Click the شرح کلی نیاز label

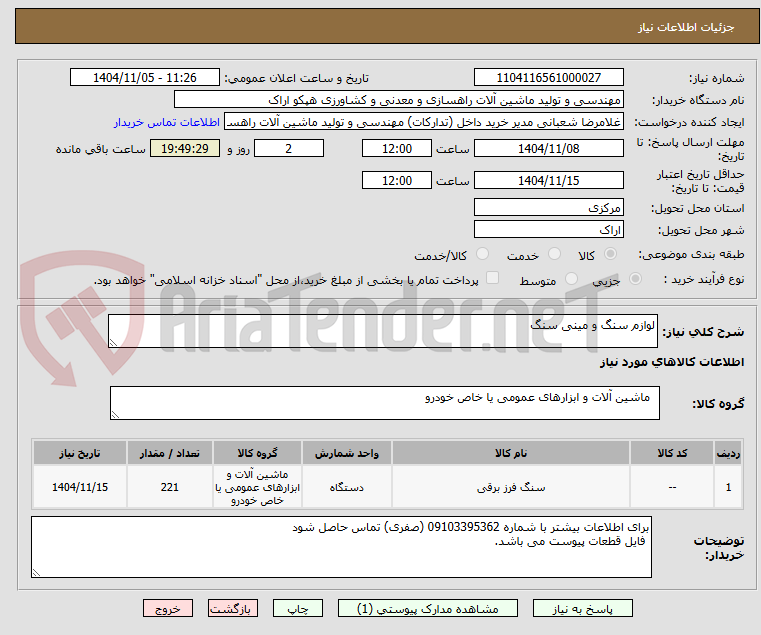click(703, 332)
